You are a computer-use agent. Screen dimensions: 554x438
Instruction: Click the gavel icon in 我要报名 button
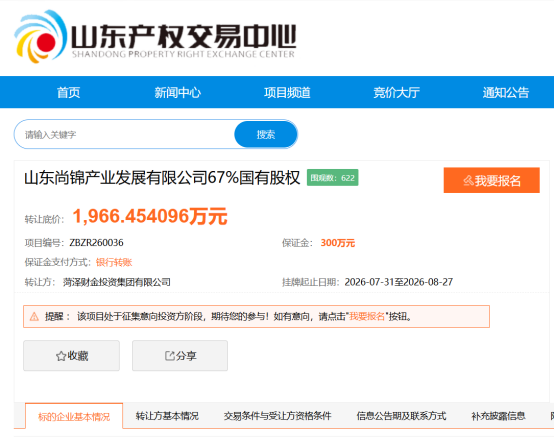pos(468,181)
